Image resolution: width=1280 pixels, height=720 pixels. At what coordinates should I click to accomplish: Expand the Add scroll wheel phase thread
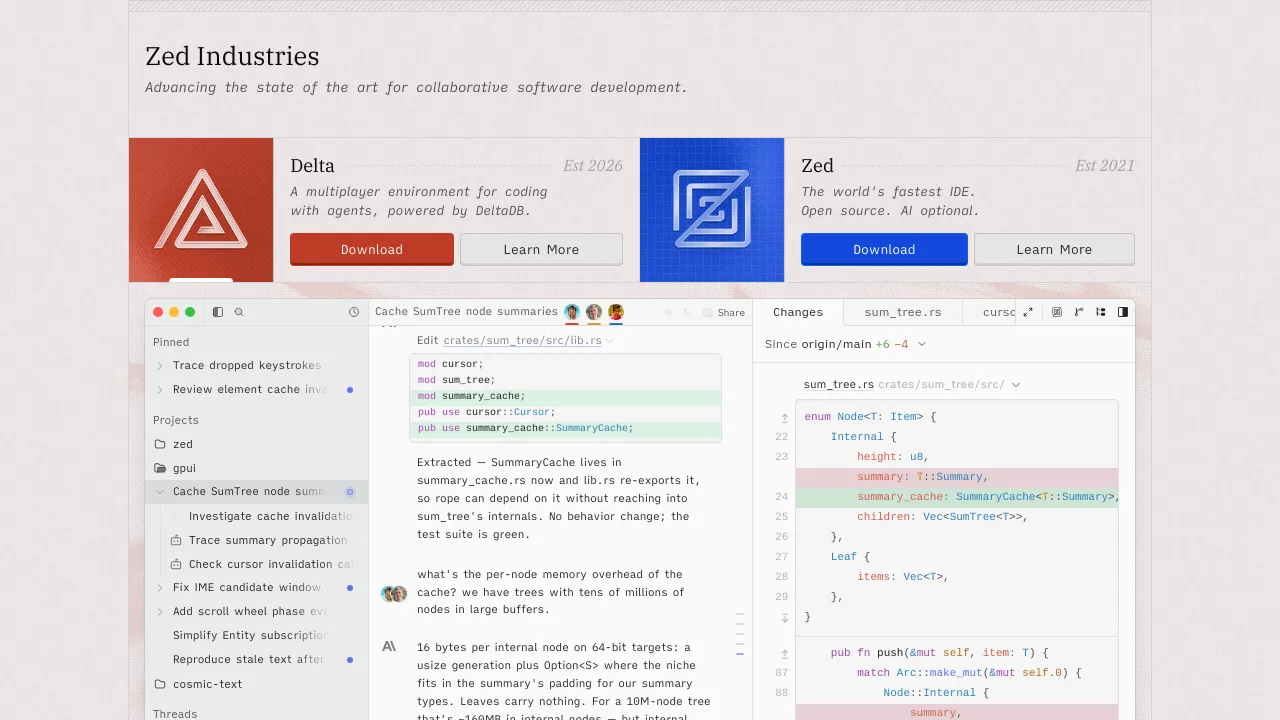click(160, 612)
